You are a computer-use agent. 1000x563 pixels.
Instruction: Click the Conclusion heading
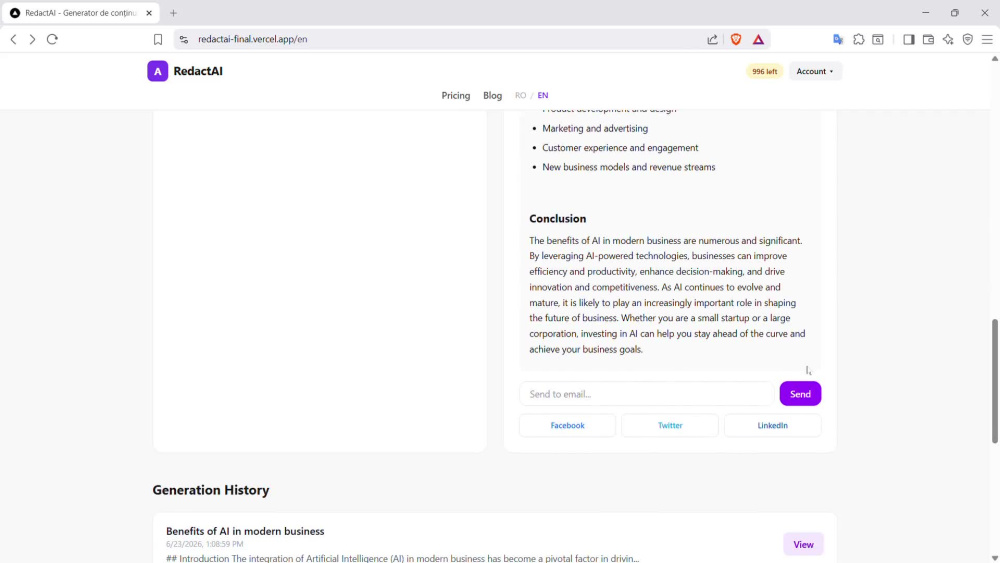tap(557, 219)
